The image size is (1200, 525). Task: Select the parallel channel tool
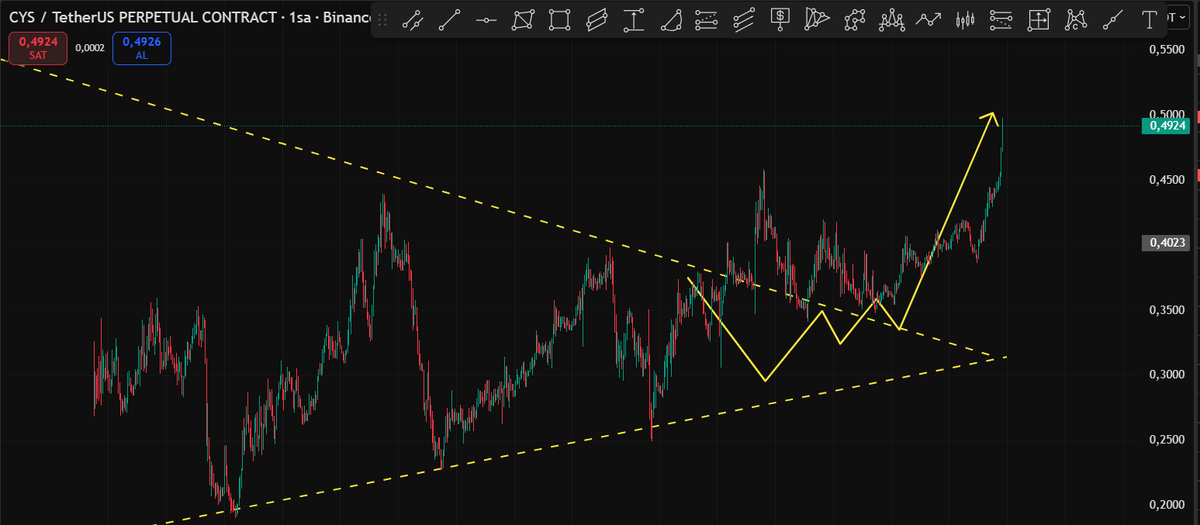point(597,20)
